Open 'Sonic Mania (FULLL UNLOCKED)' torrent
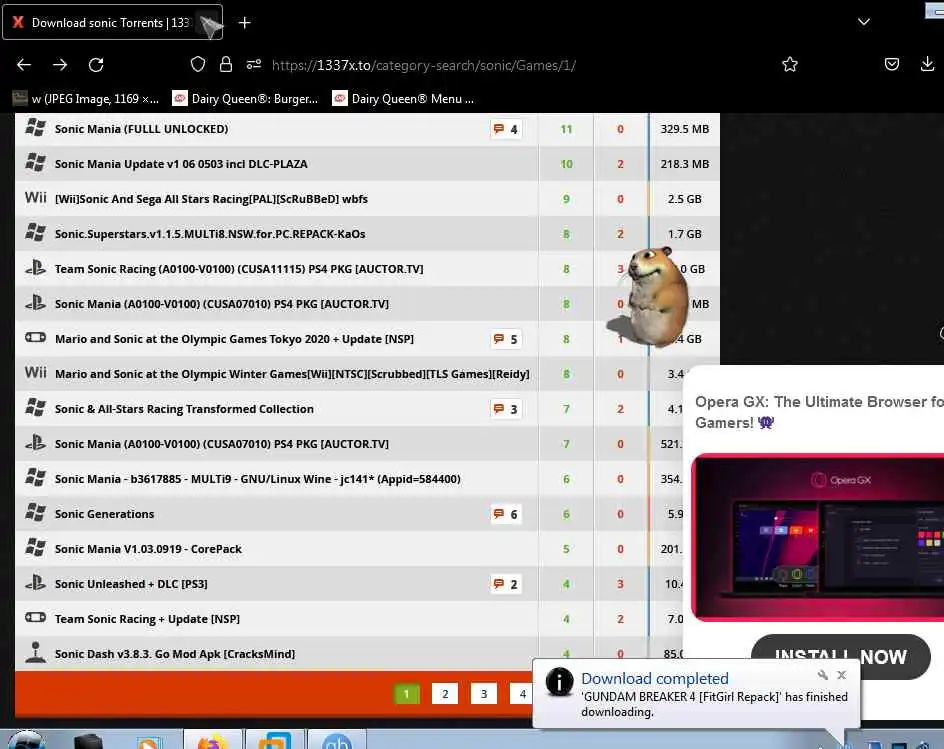 [141, 129]
